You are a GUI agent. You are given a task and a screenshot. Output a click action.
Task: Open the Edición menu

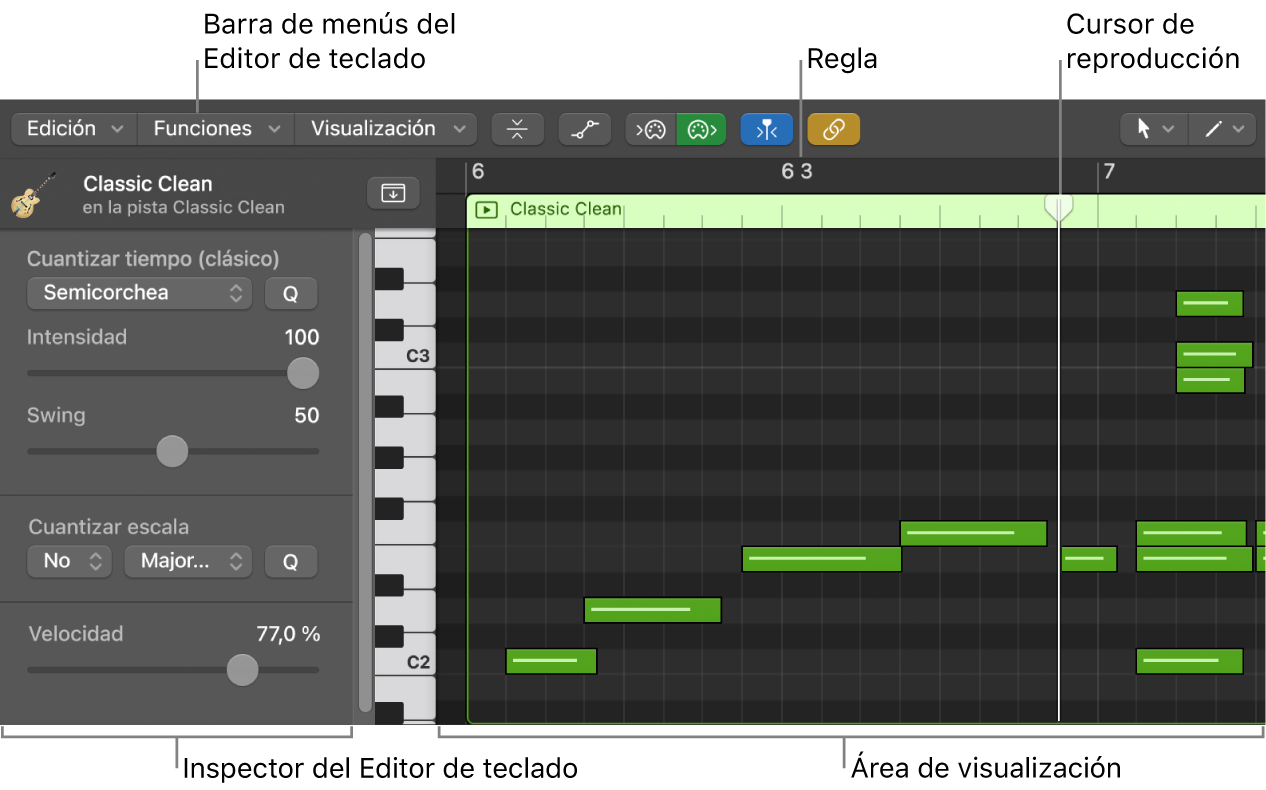click(74, 129)
